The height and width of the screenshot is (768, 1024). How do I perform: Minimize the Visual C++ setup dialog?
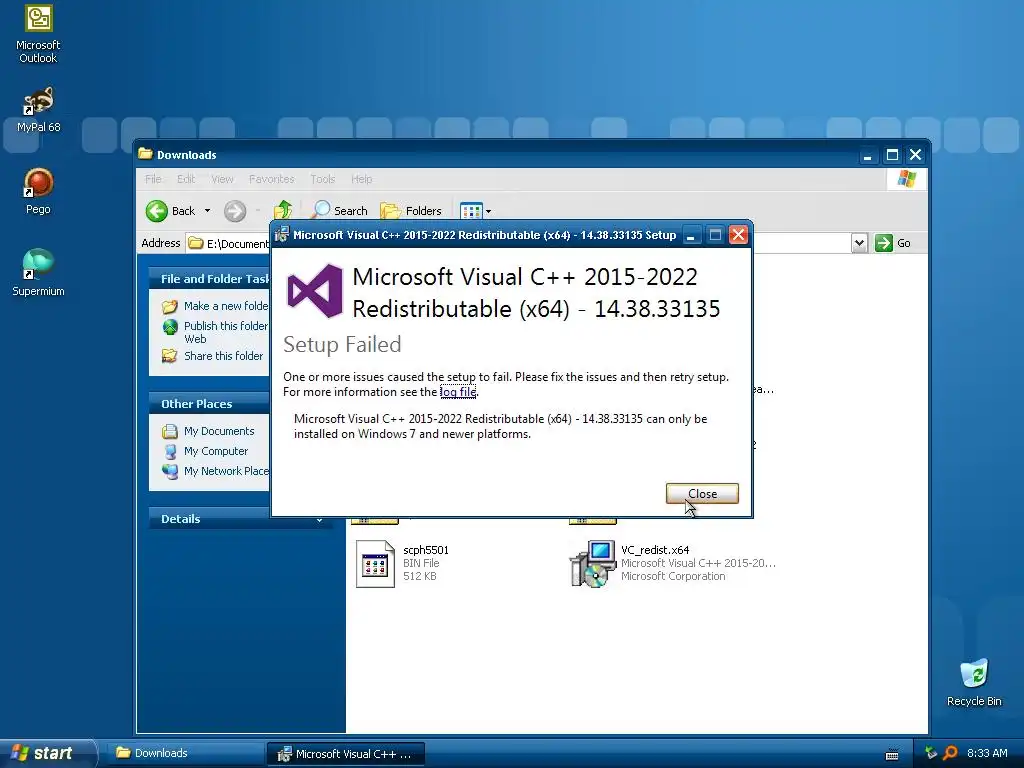pos(690,235)
